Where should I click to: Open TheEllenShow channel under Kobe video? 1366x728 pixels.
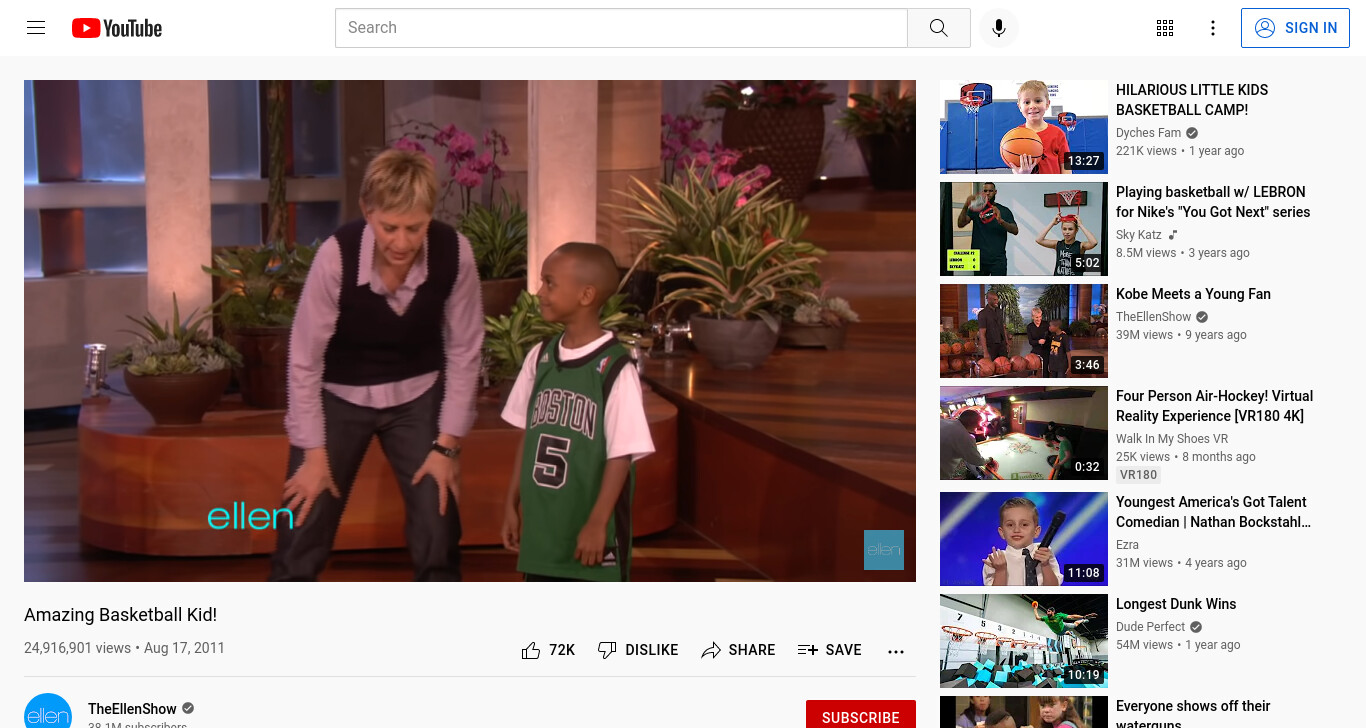coord(1154,317)
